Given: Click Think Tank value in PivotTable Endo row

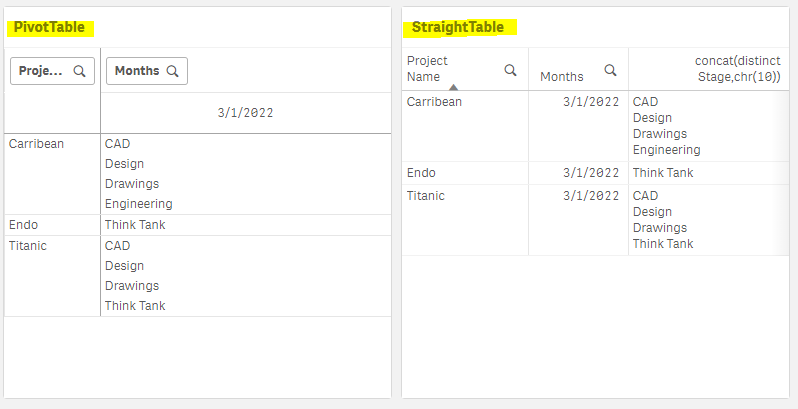Looking at the screenshot, I should click(x=135, y=225).
